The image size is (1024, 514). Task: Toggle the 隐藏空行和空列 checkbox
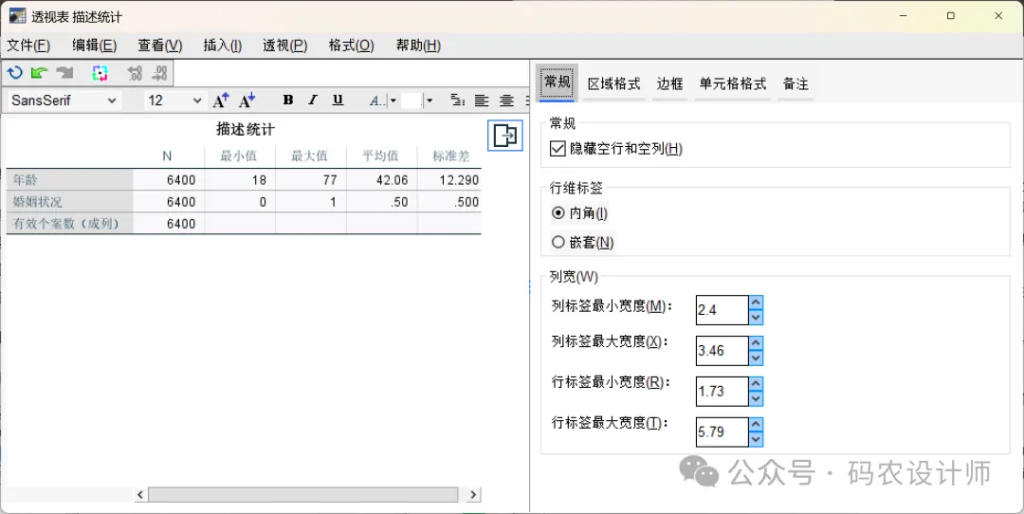558,149
